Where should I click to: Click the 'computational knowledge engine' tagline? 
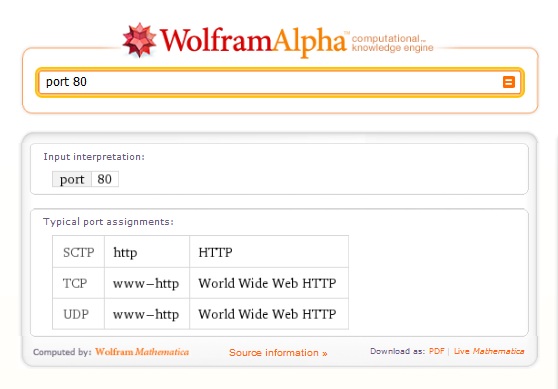click(x=393, y=43)
